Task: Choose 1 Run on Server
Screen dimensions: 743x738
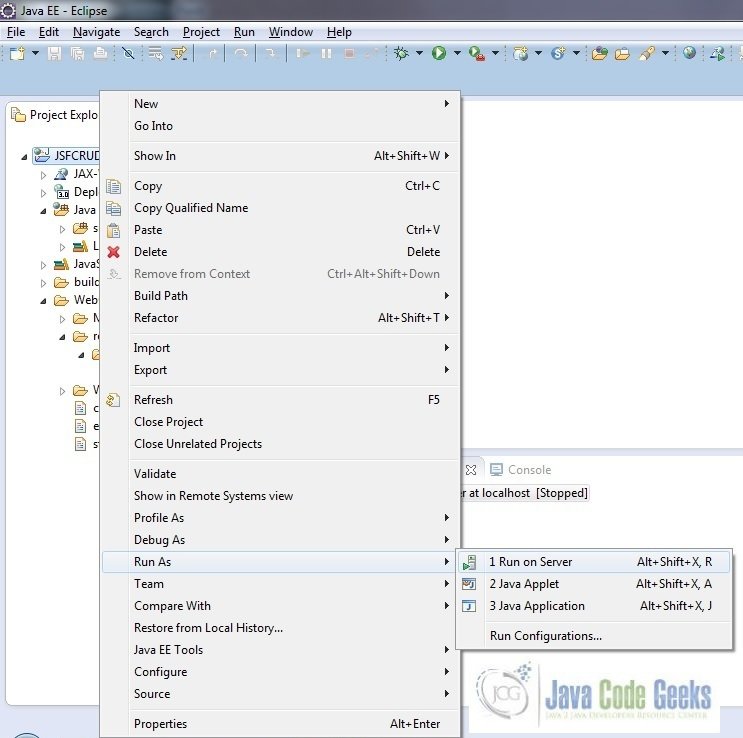Action: 594,562
